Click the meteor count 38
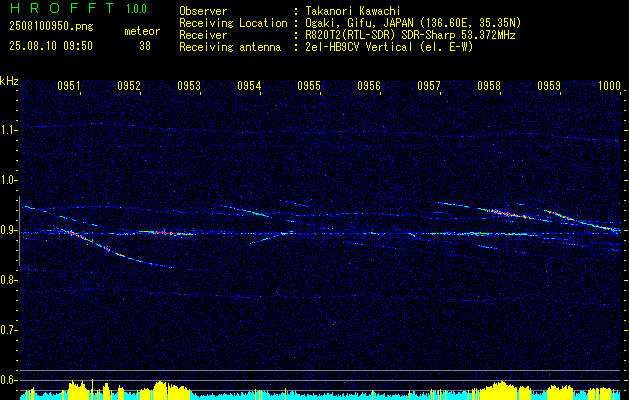This screenshot has width=629, height=400. tap(145, 46)
